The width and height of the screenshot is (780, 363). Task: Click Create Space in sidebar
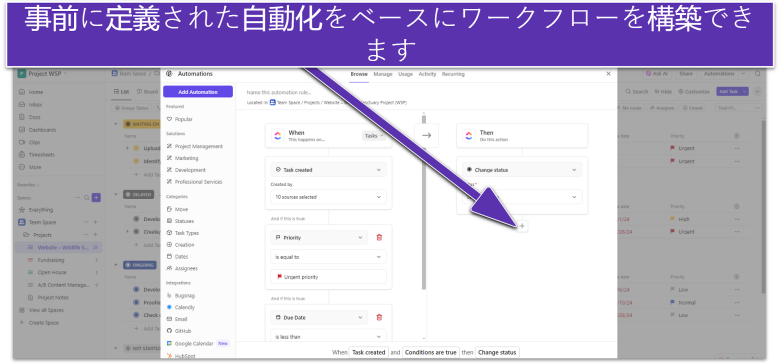click(39, 323)
